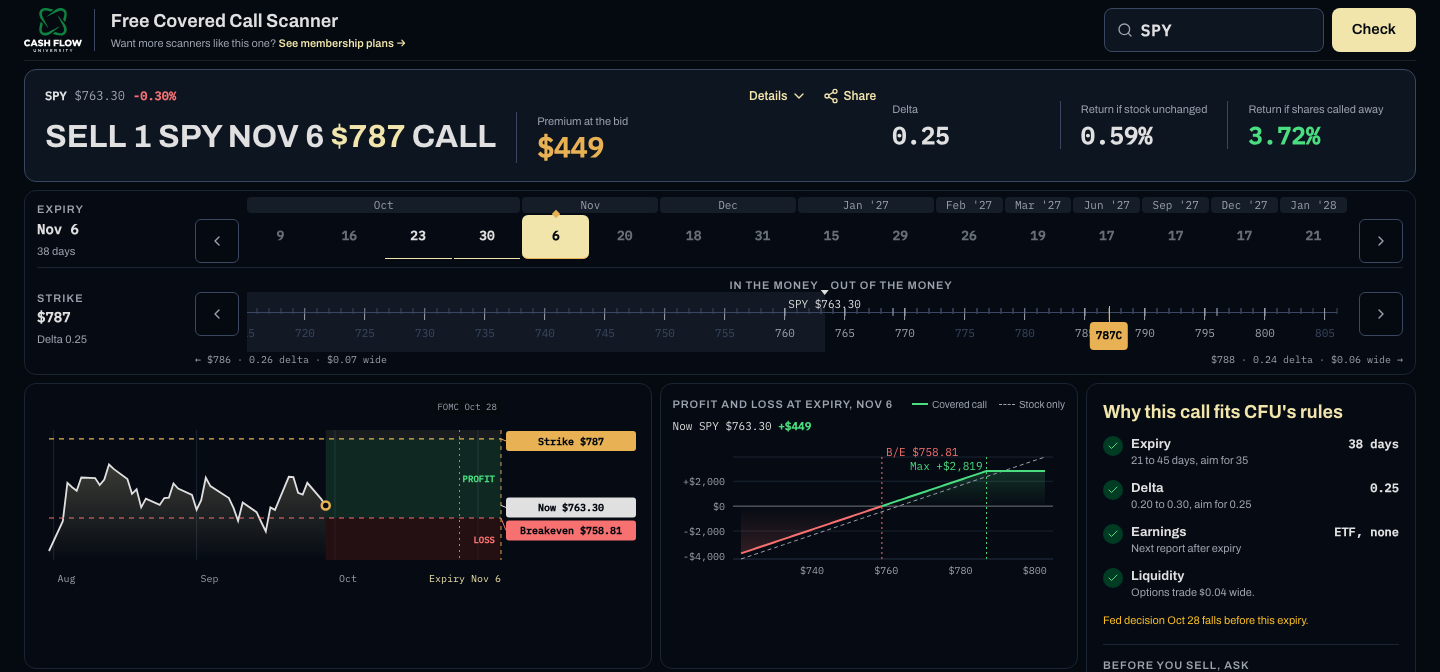Set strike to 800 on ruler
The width and height of the screenshot is (1440, 672).
pyautogui.click(x=1265, y=334)
